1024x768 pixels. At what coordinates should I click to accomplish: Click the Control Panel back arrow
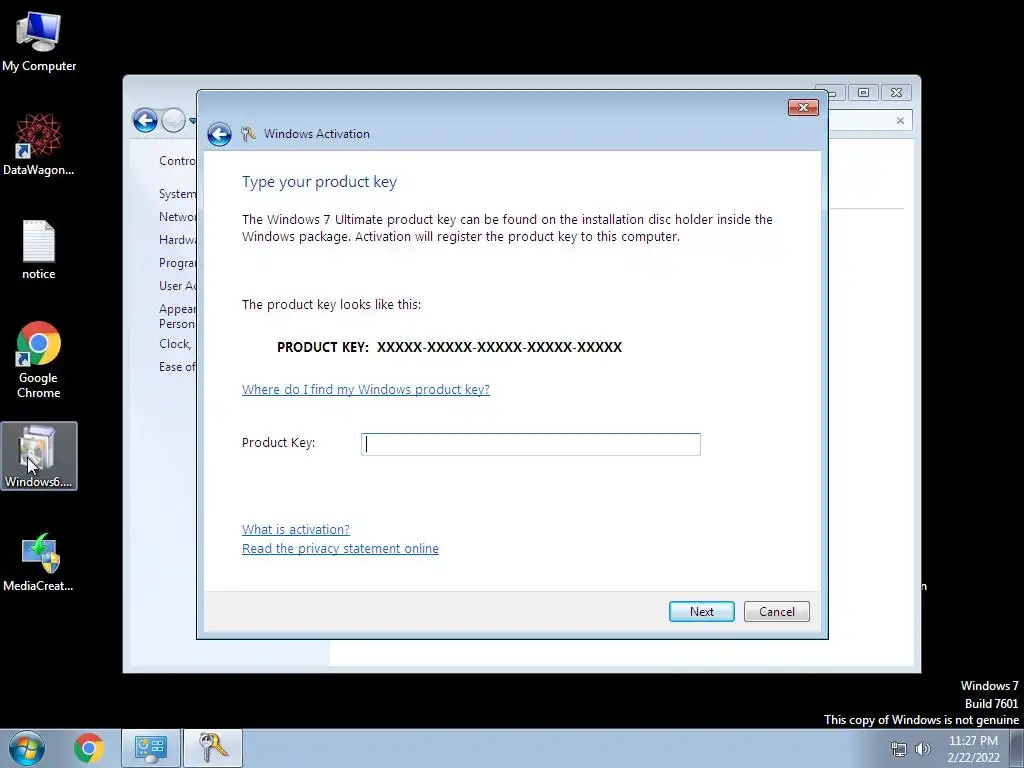145,120
